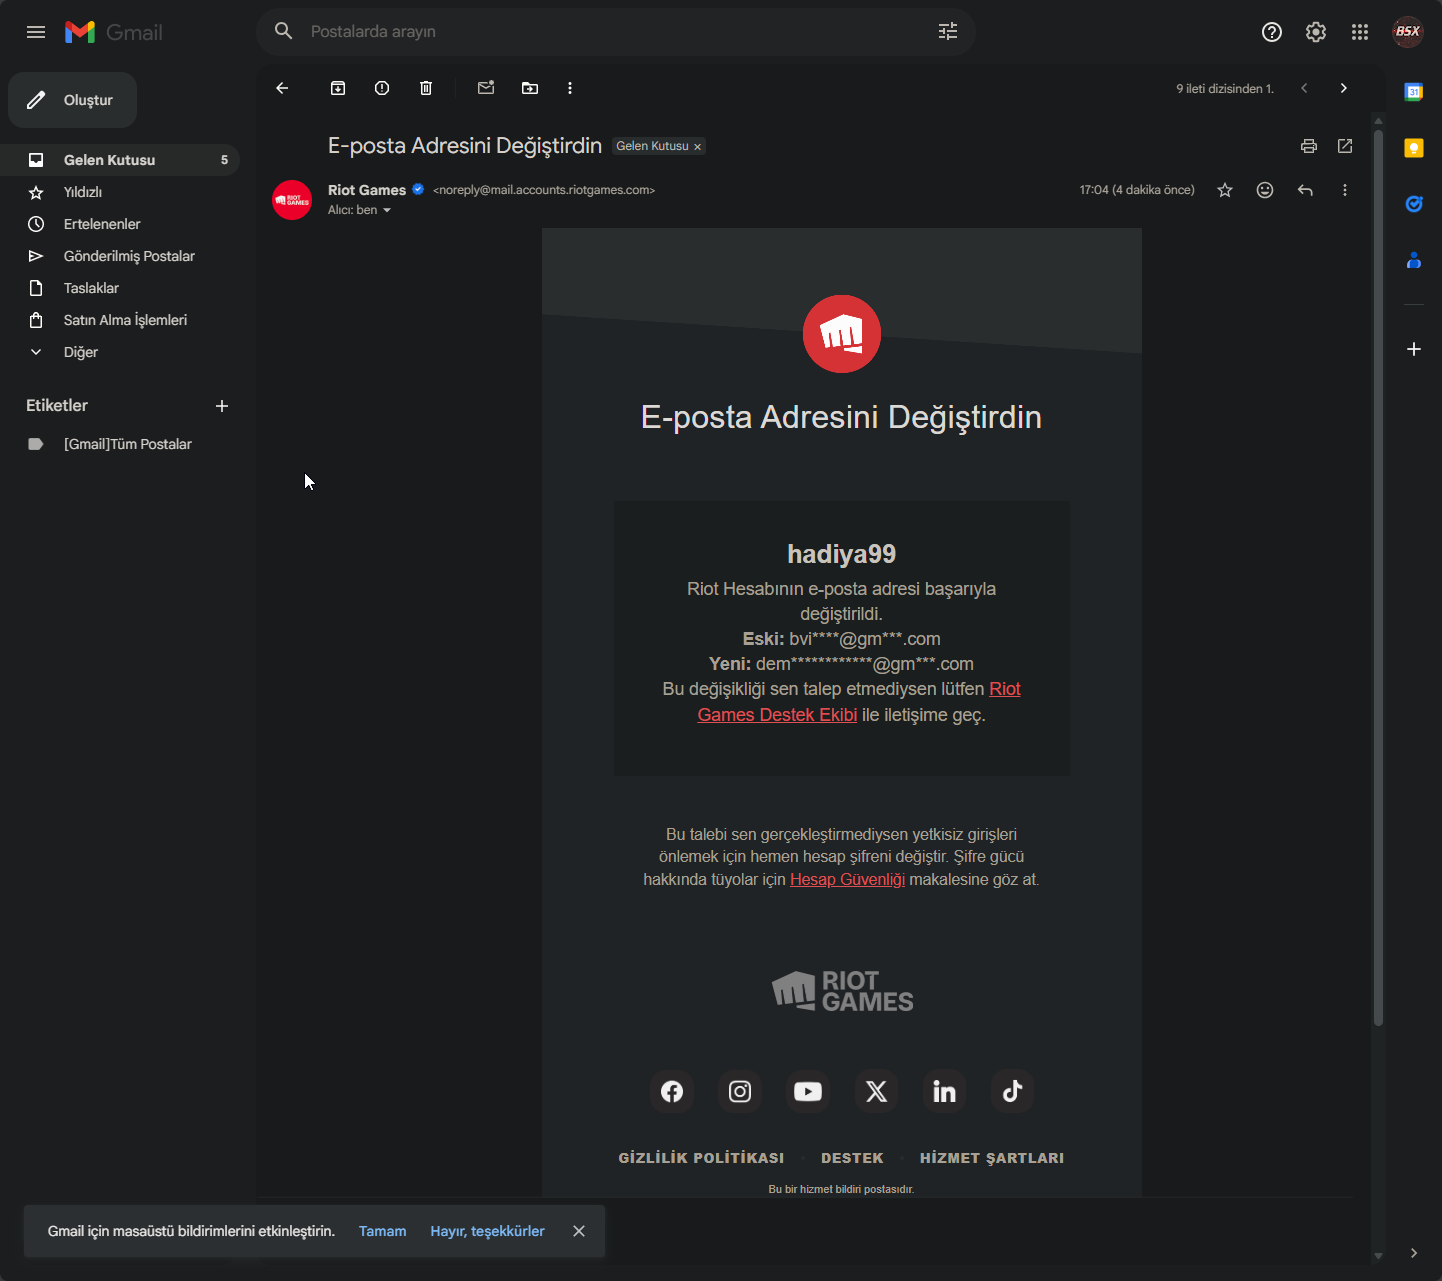1442x1281 pixels.
Task: Open more toolbar actions menu
Action: pyautogui.click(x=570, y=88)
